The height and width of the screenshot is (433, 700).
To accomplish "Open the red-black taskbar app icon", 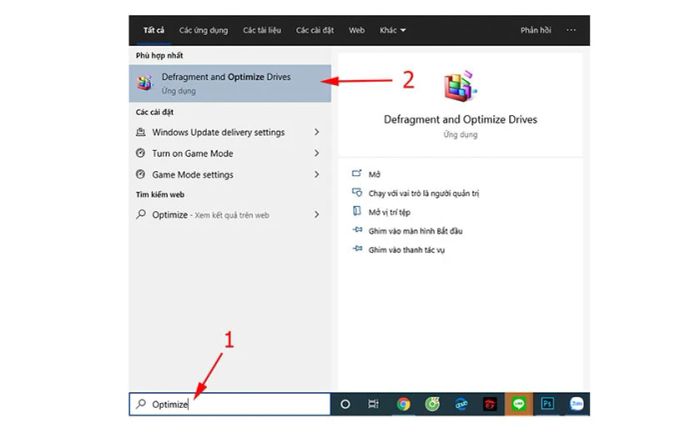I will point(490,404).
